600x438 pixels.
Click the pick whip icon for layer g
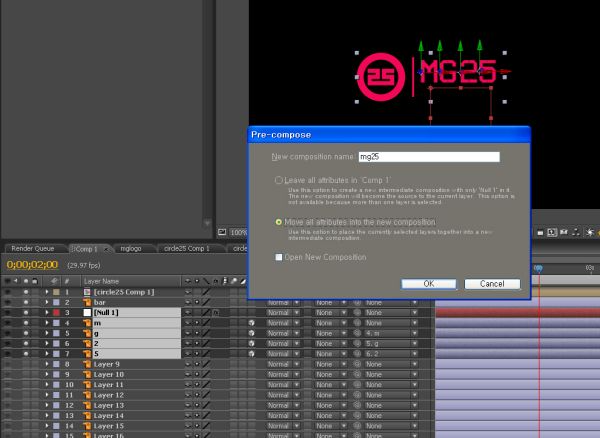pyautogui.click(x=357, y=333)
